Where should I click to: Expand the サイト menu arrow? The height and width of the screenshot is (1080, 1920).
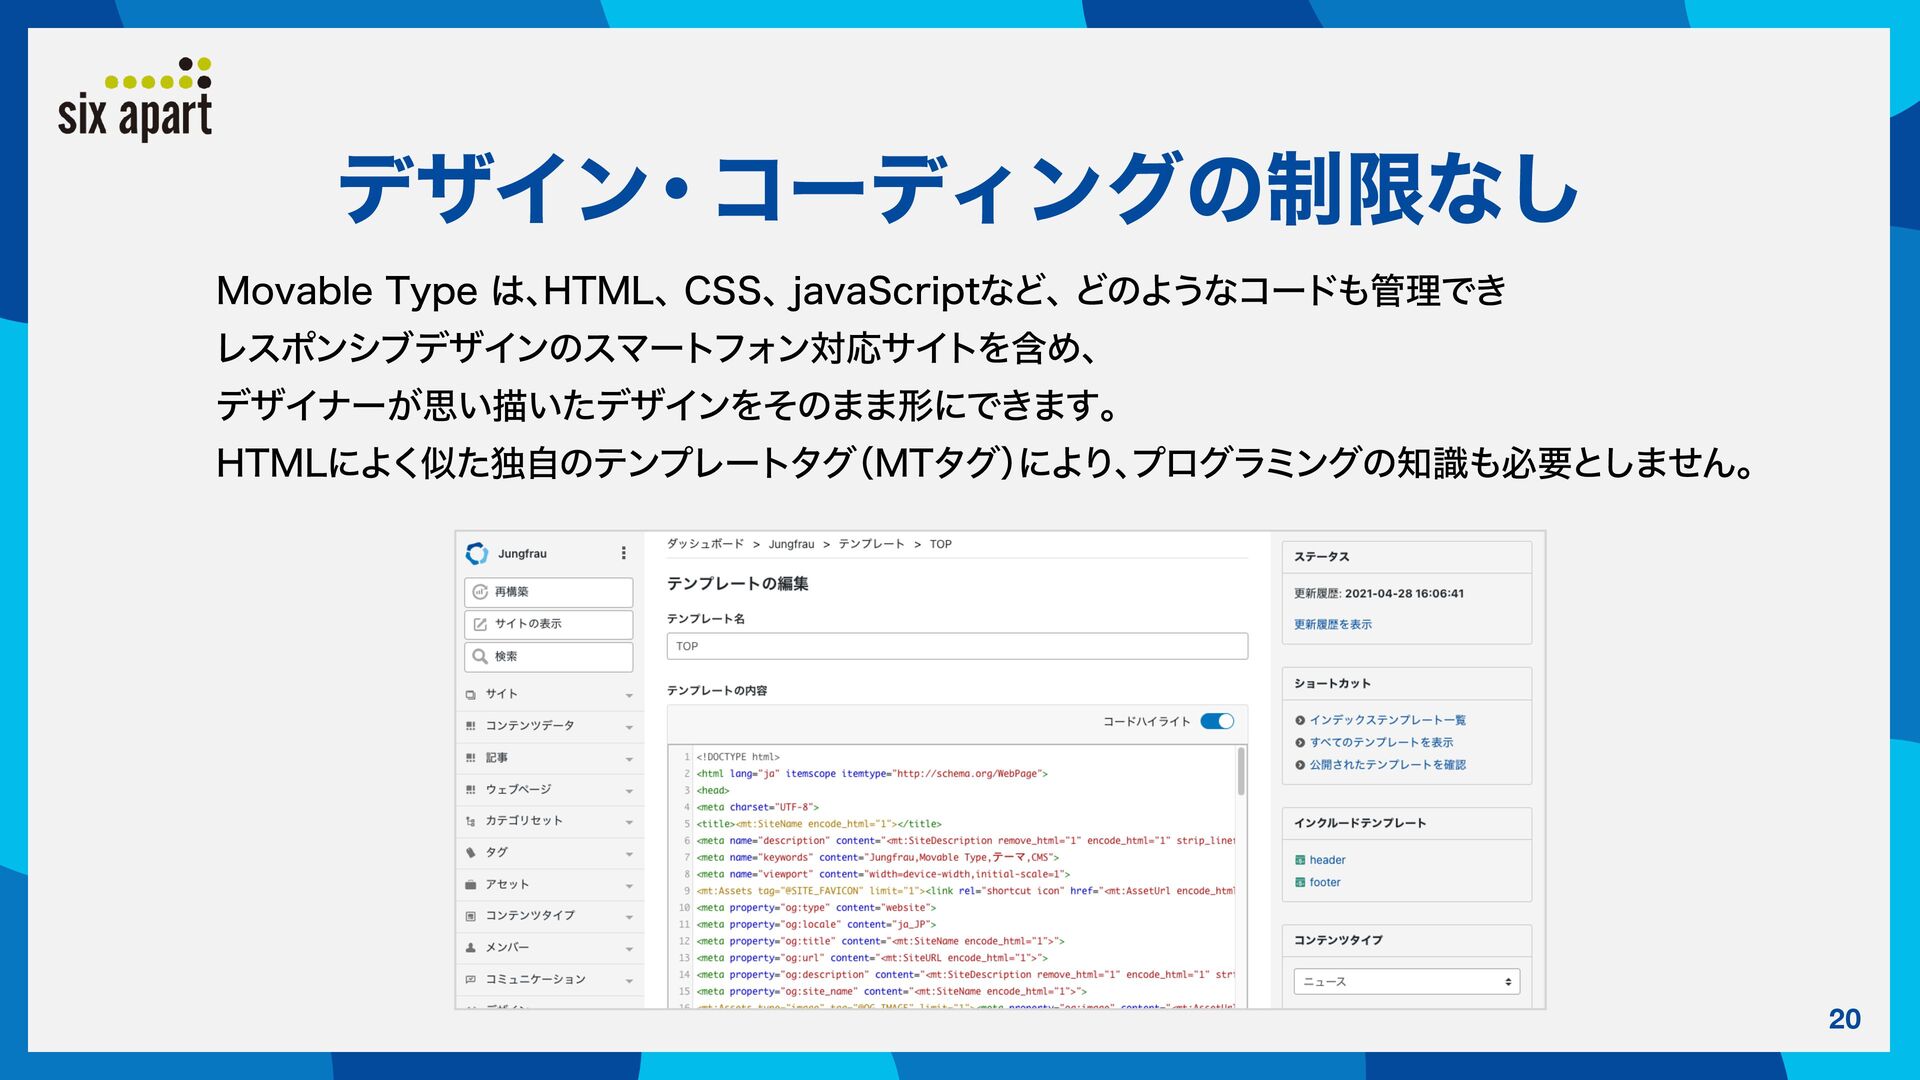pos(629,695)
